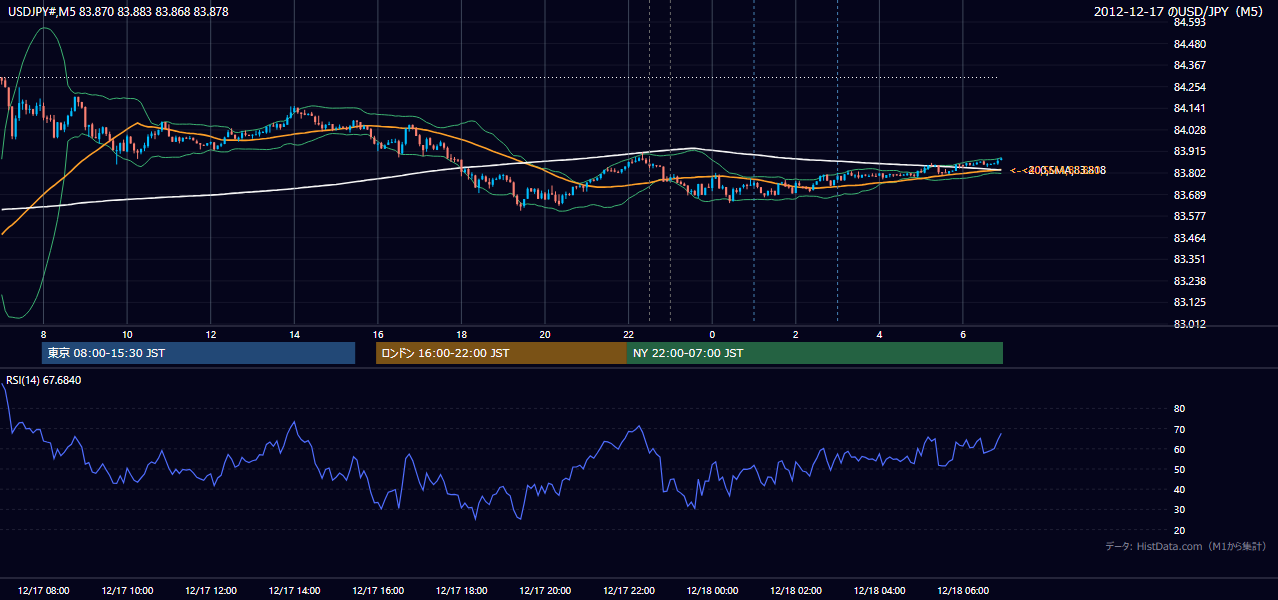Click hour tick '18' under the price chart

point(461,334)
